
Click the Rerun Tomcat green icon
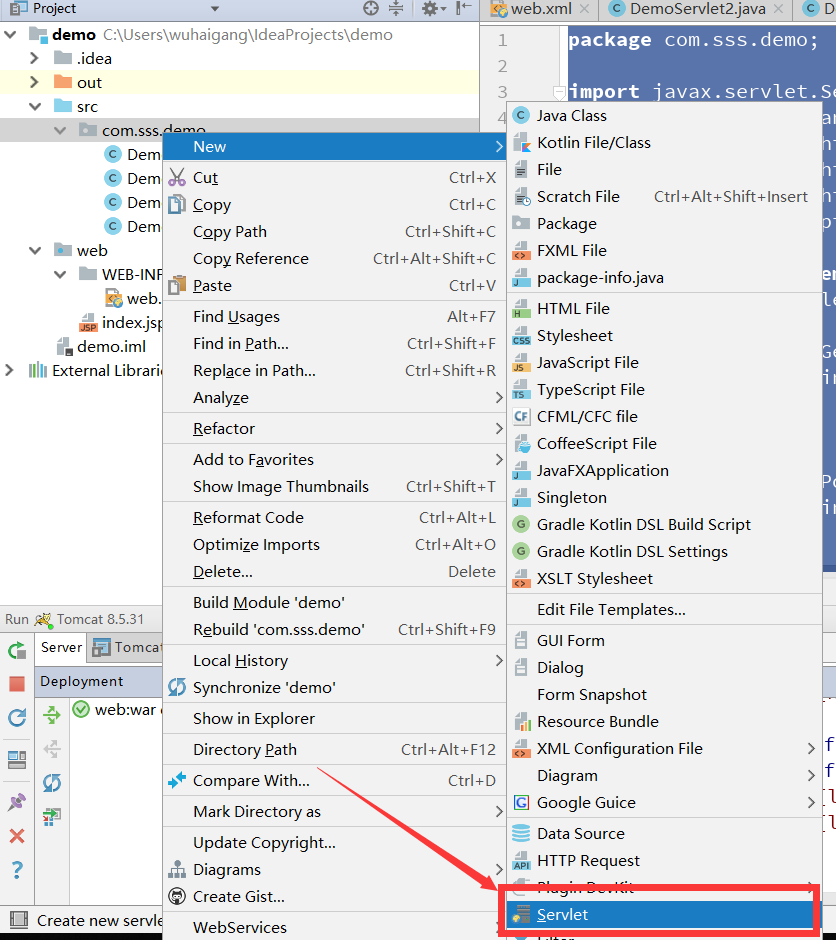pyautogui.click(x=17, y=650)
